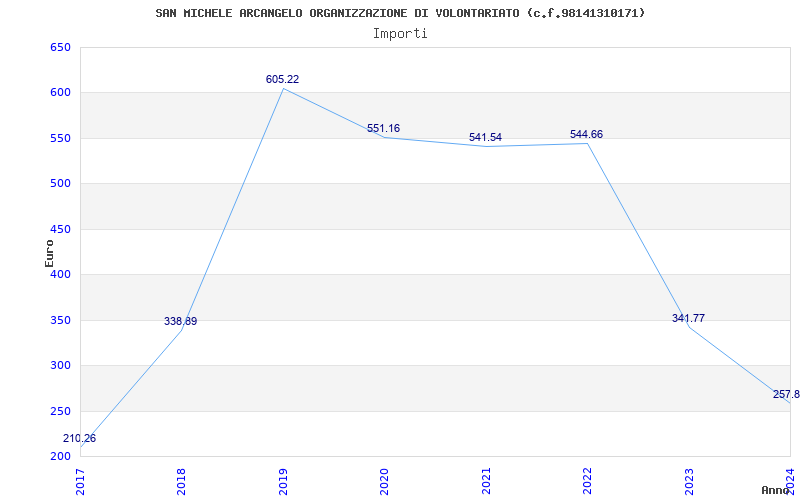The width and height of the screenshot is (800, 500).
Task: Click the 2020 x-axis year label
Action: tap(384, 481)
